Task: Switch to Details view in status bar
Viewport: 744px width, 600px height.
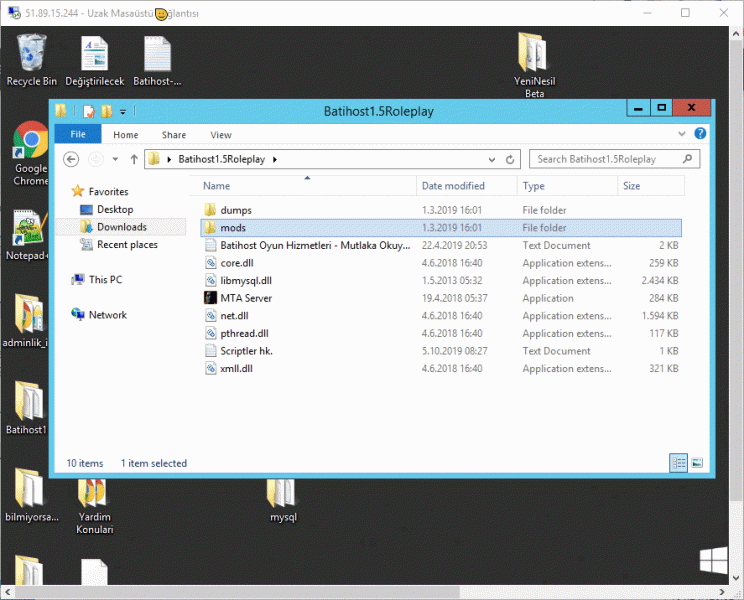Action: coord(679,463)
